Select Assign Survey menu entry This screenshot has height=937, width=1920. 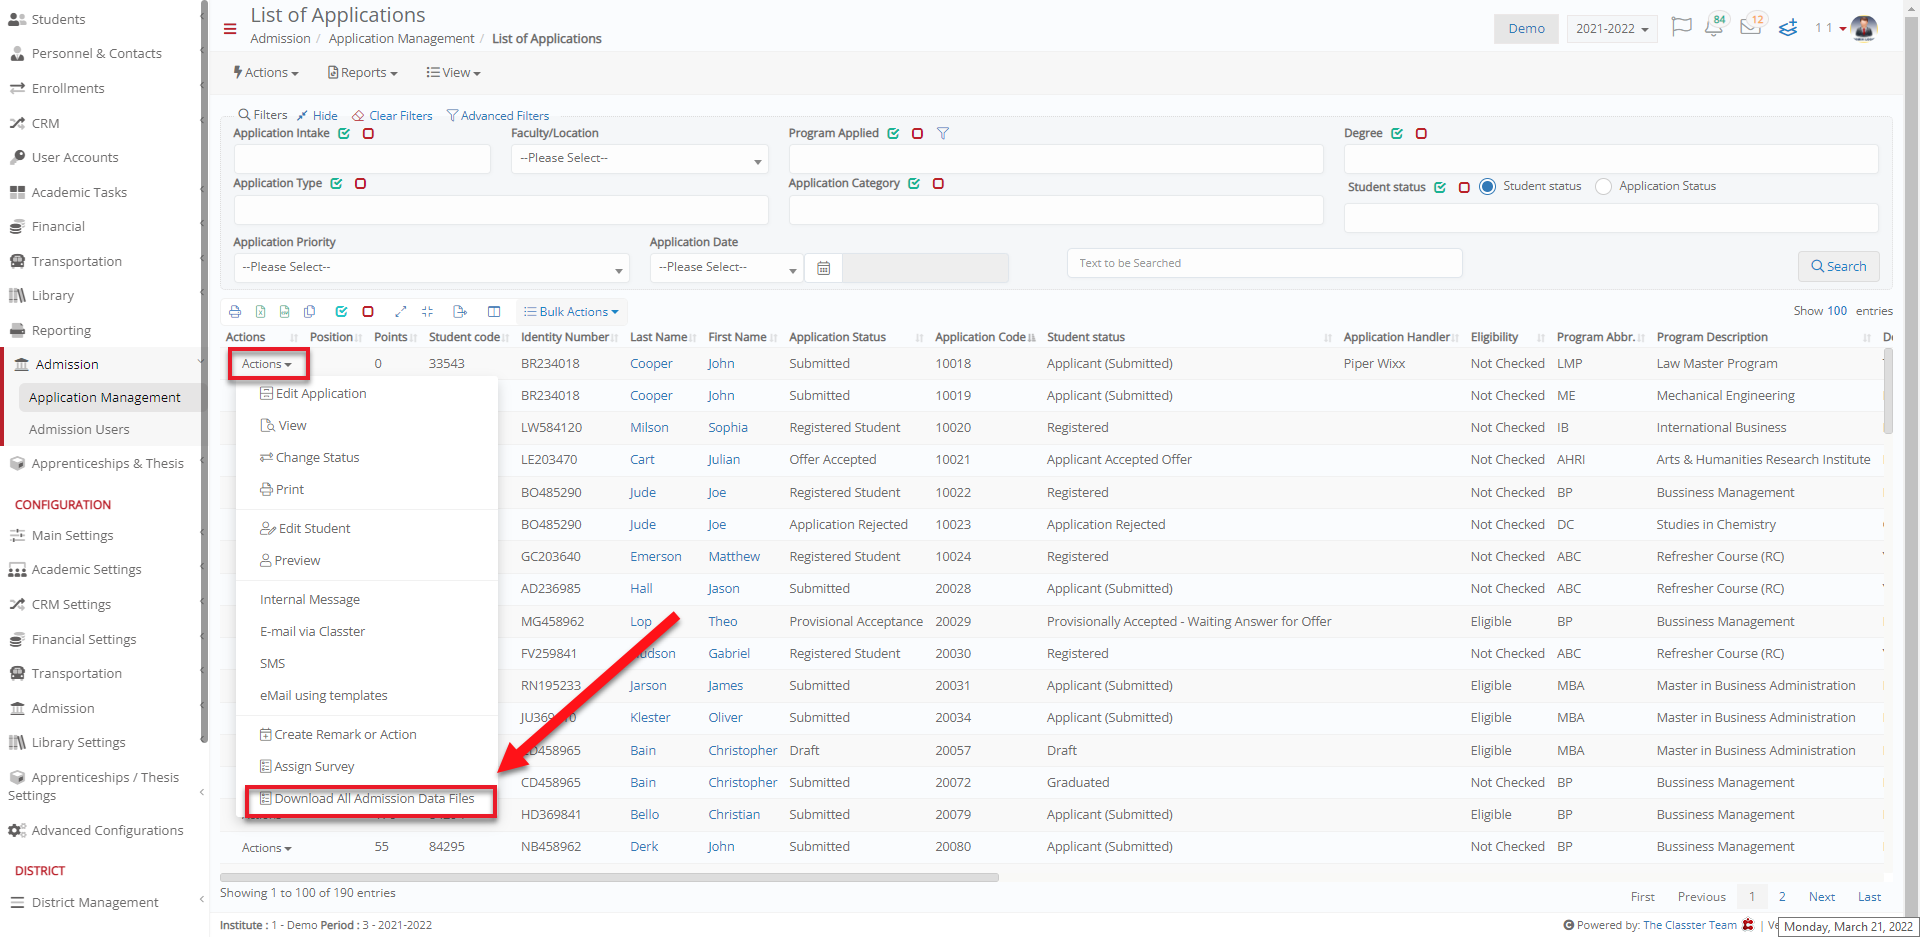[x=307, y=766]
